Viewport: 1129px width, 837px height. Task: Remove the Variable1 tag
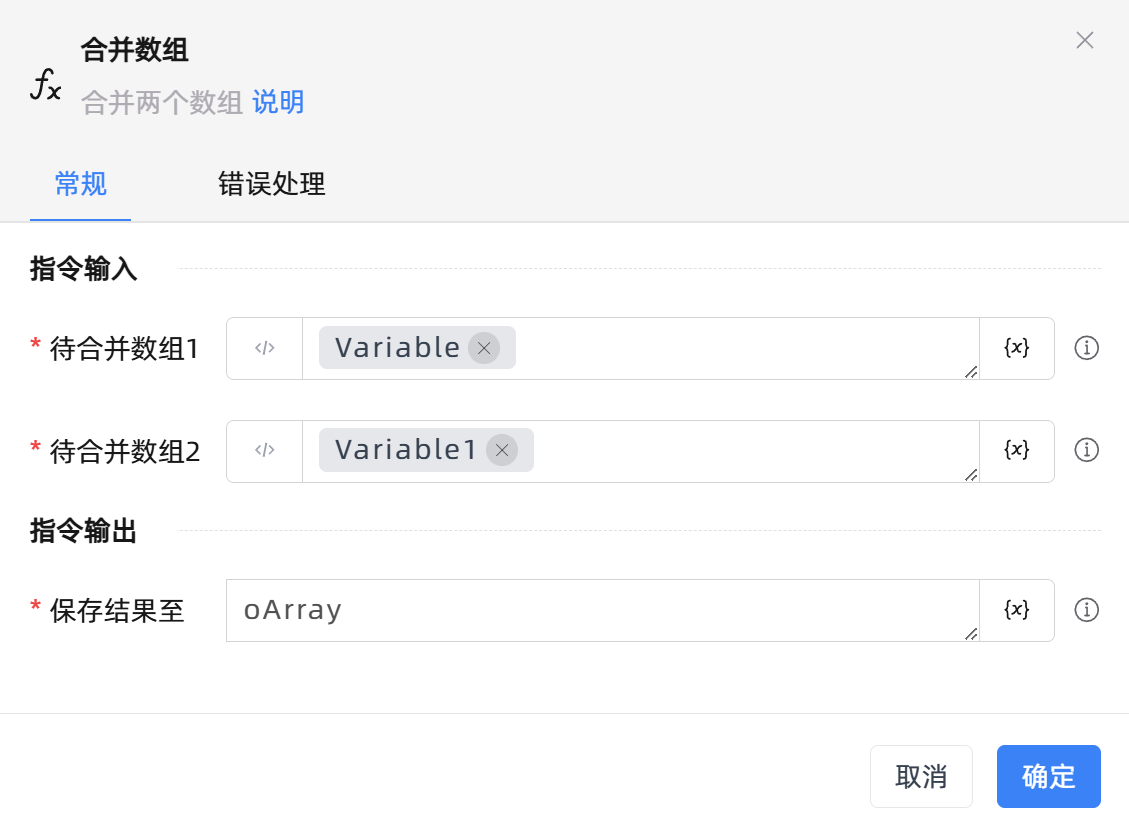click(502, 450)
